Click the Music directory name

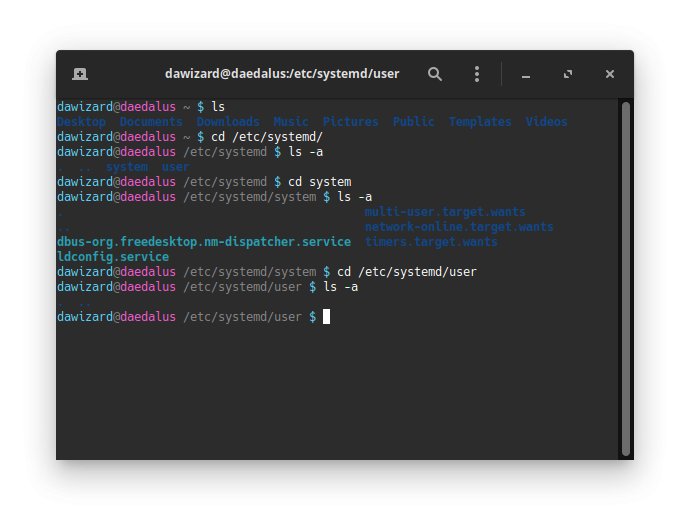(x=291, y=122)
